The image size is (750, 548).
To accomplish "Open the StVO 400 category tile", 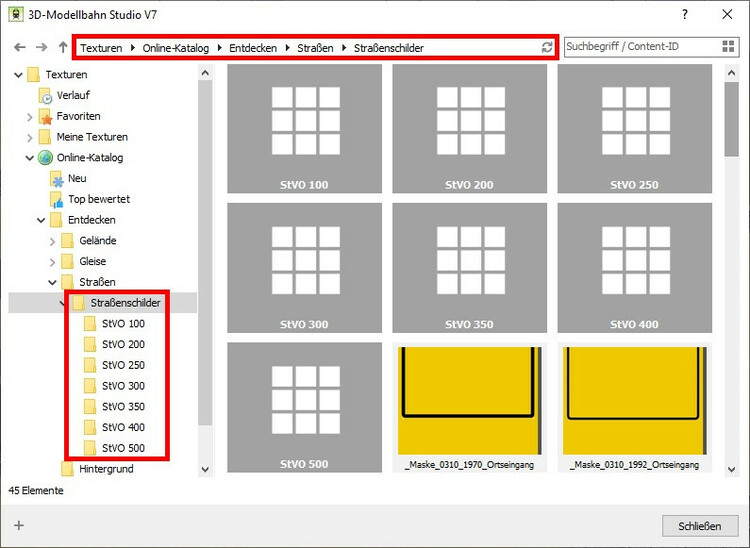I will (634, 268).
